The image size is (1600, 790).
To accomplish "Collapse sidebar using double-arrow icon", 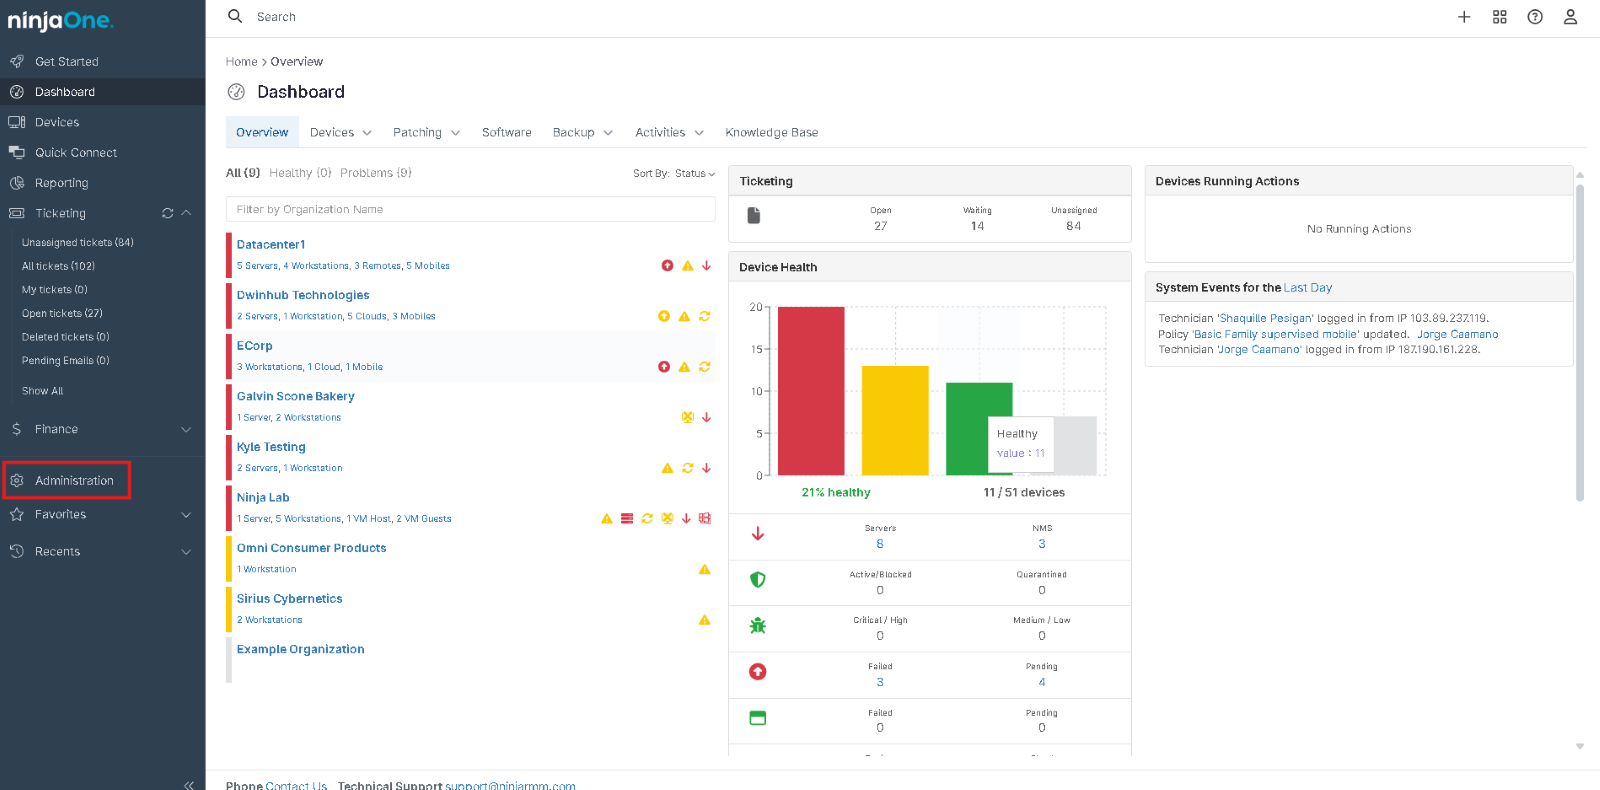I will tap(189, 784).
